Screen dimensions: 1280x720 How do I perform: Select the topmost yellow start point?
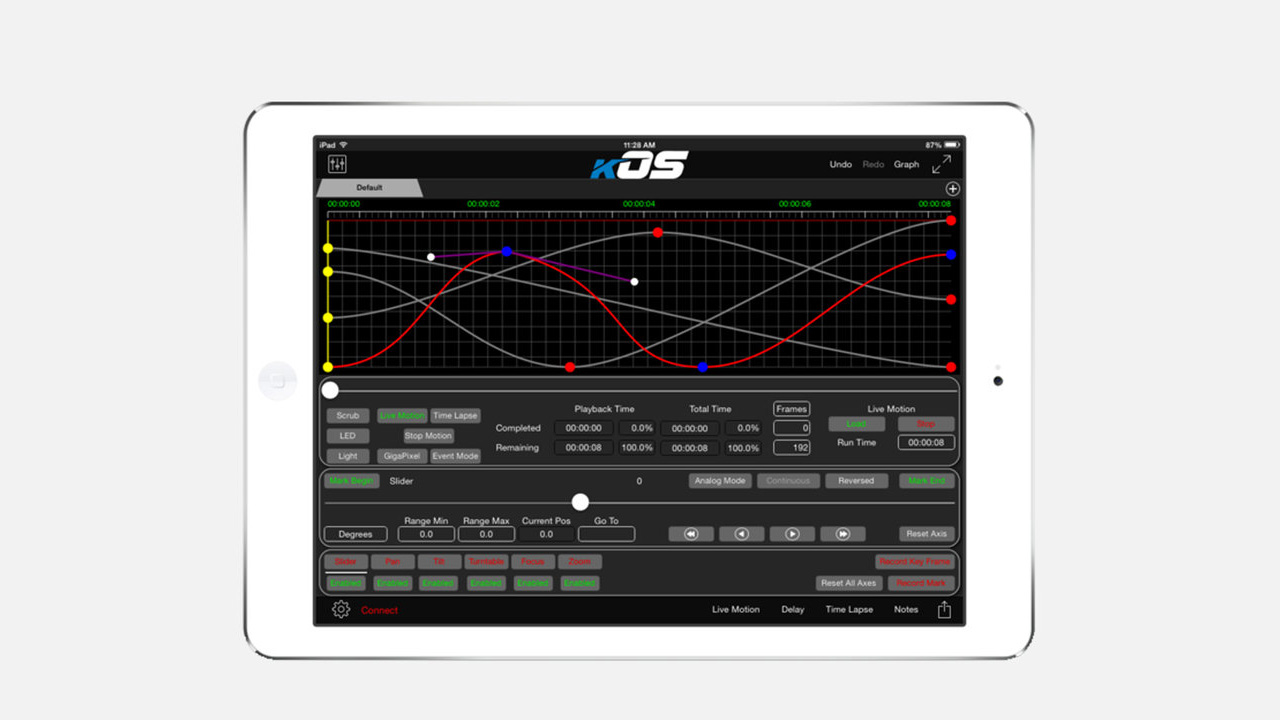pyautogui.click(x=328, y=248)
